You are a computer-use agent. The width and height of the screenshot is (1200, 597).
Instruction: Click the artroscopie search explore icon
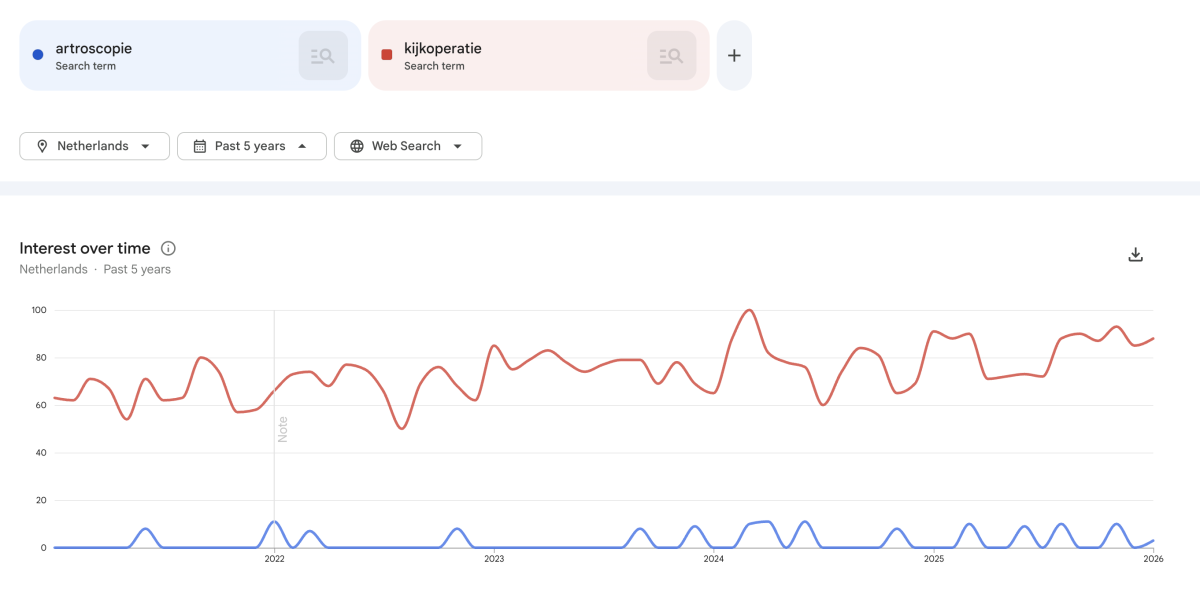click(323, 56)
